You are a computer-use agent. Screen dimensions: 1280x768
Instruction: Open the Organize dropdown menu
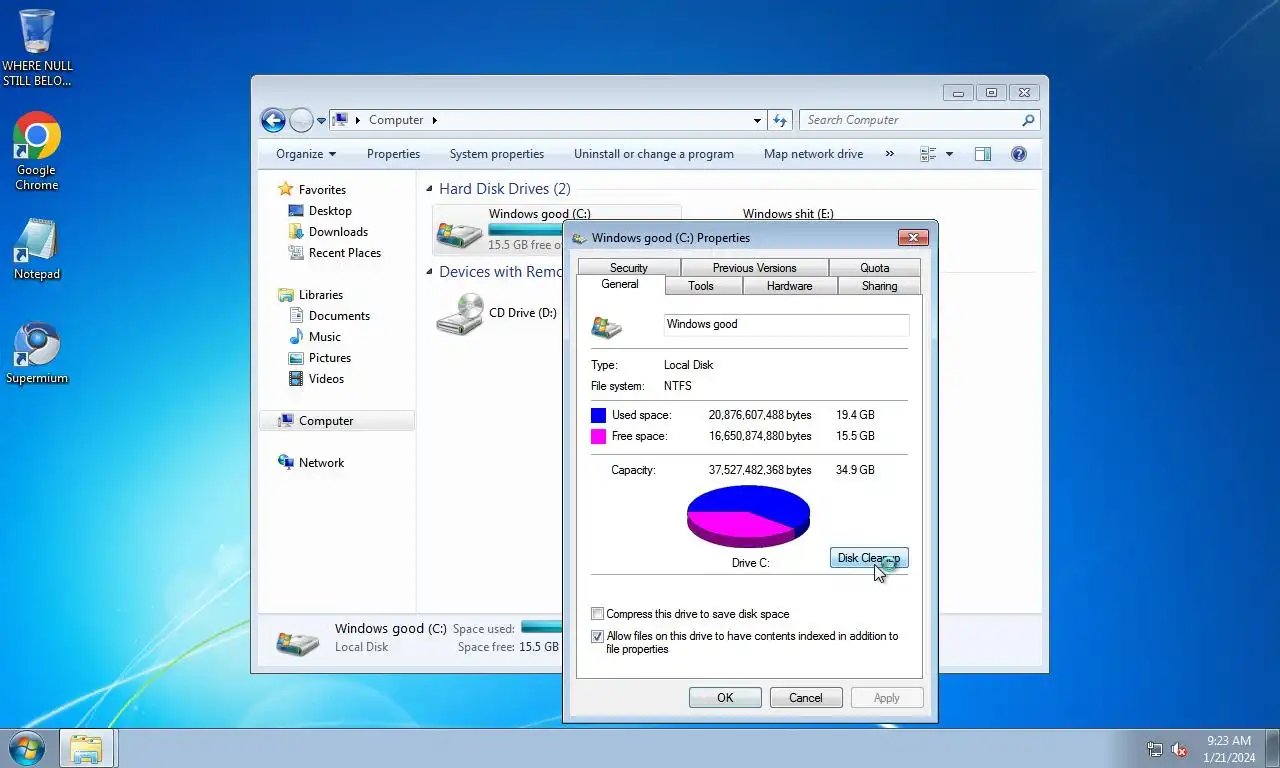point(306,154)
